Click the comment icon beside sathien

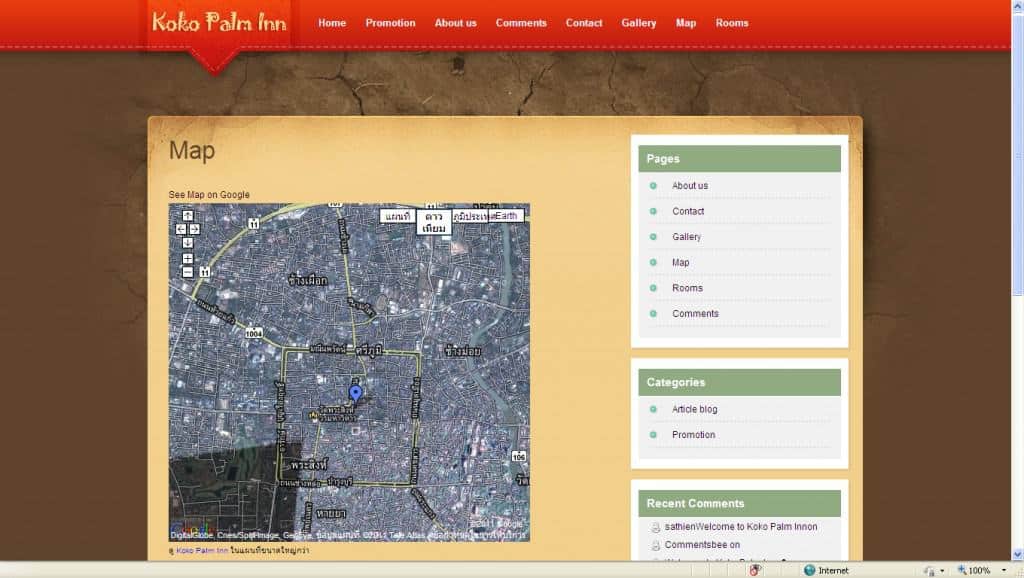656,527
